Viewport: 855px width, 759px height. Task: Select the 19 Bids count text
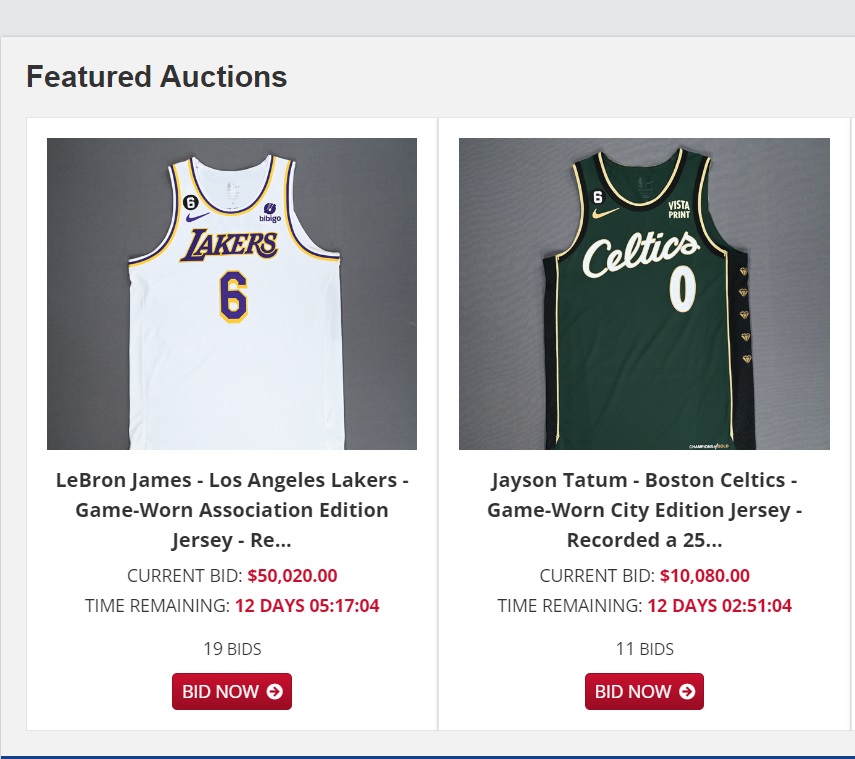click(232, 649)
